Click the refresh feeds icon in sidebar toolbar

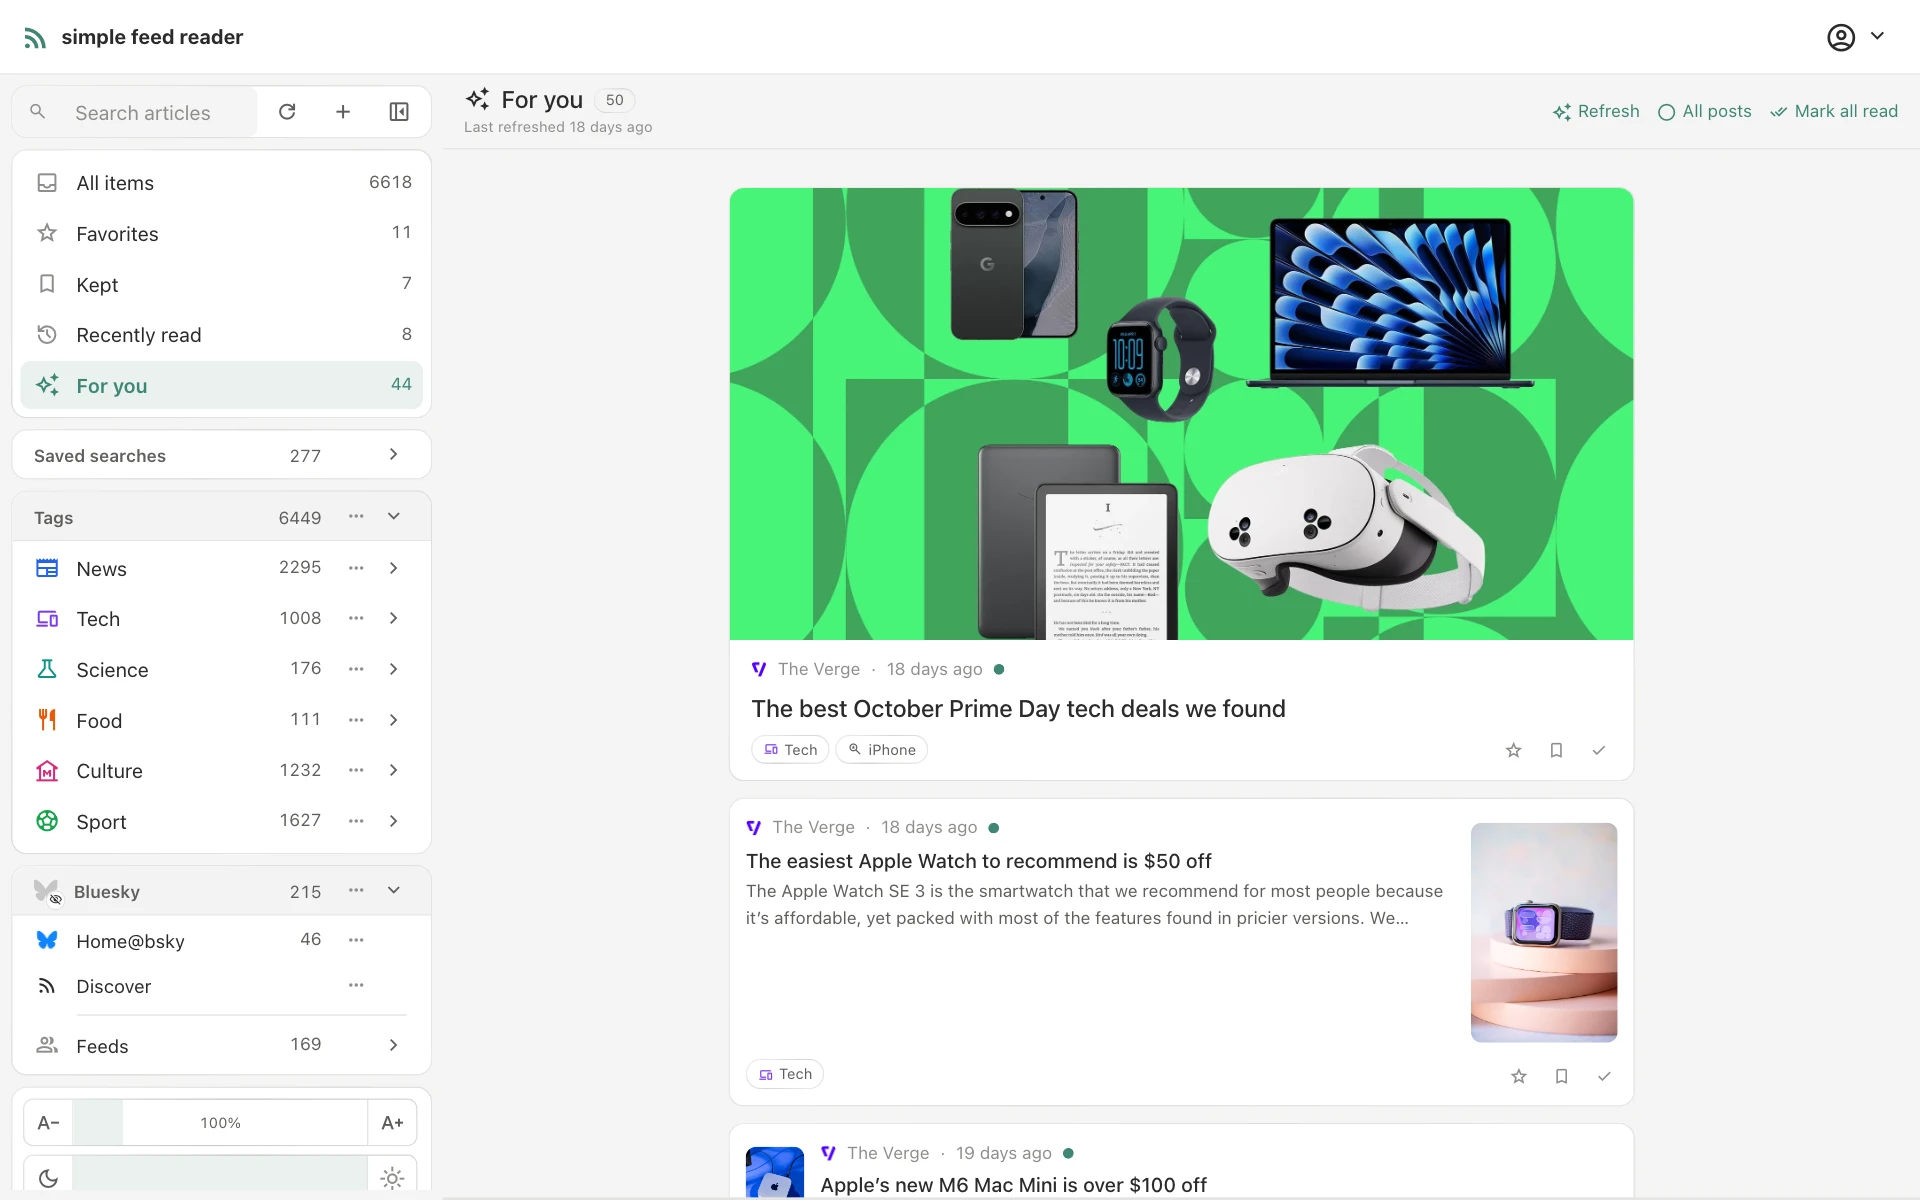(287, 112)
